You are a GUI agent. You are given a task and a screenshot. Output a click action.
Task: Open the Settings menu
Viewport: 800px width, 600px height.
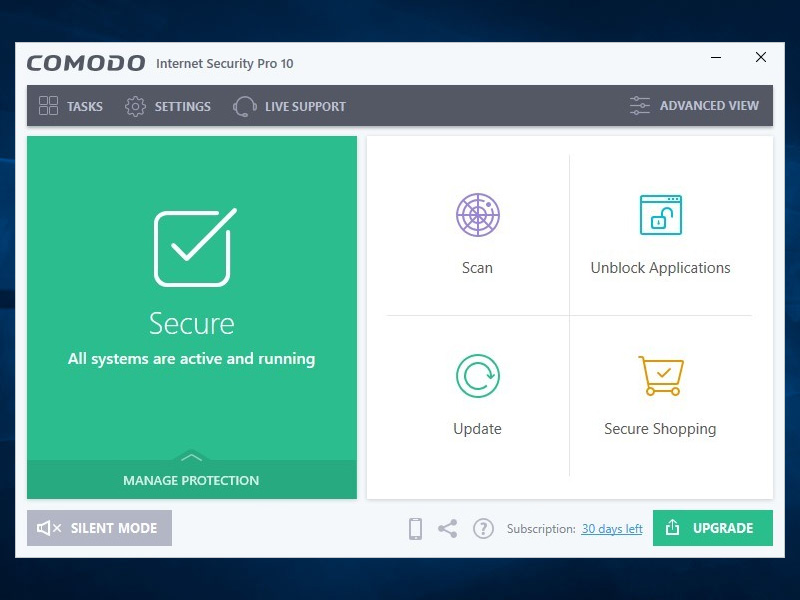click(168, 106)
